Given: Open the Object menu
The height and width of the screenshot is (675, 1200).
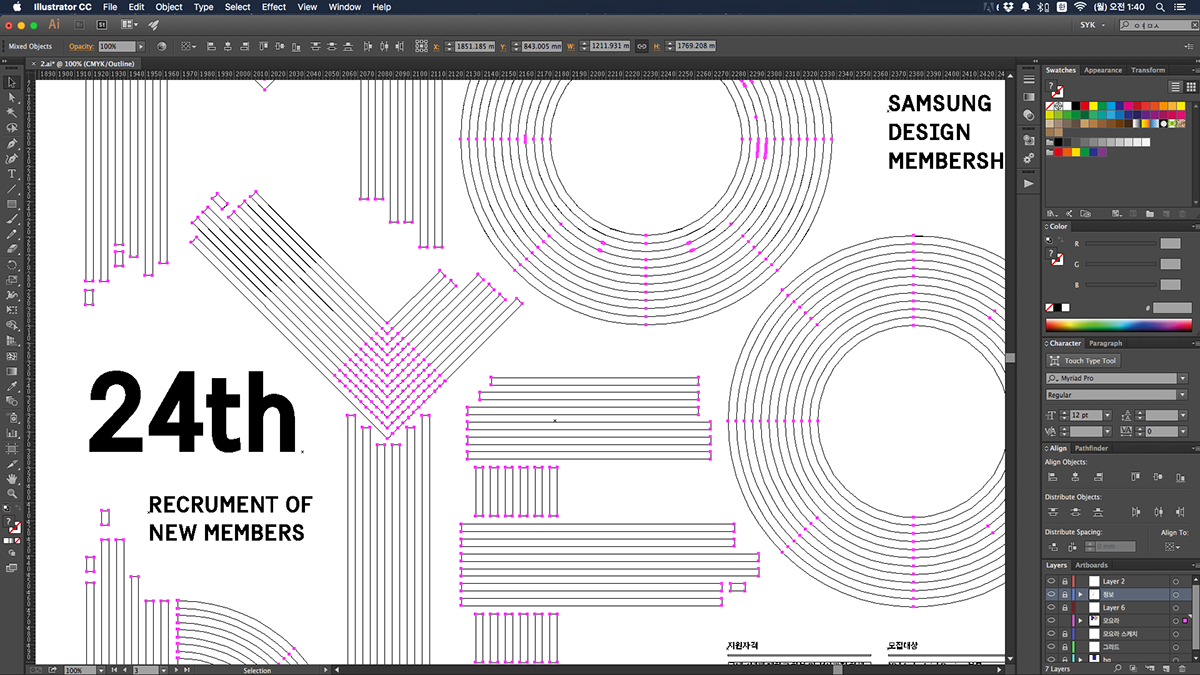Looking at the screenshot, I should click(x=169, y=7).
